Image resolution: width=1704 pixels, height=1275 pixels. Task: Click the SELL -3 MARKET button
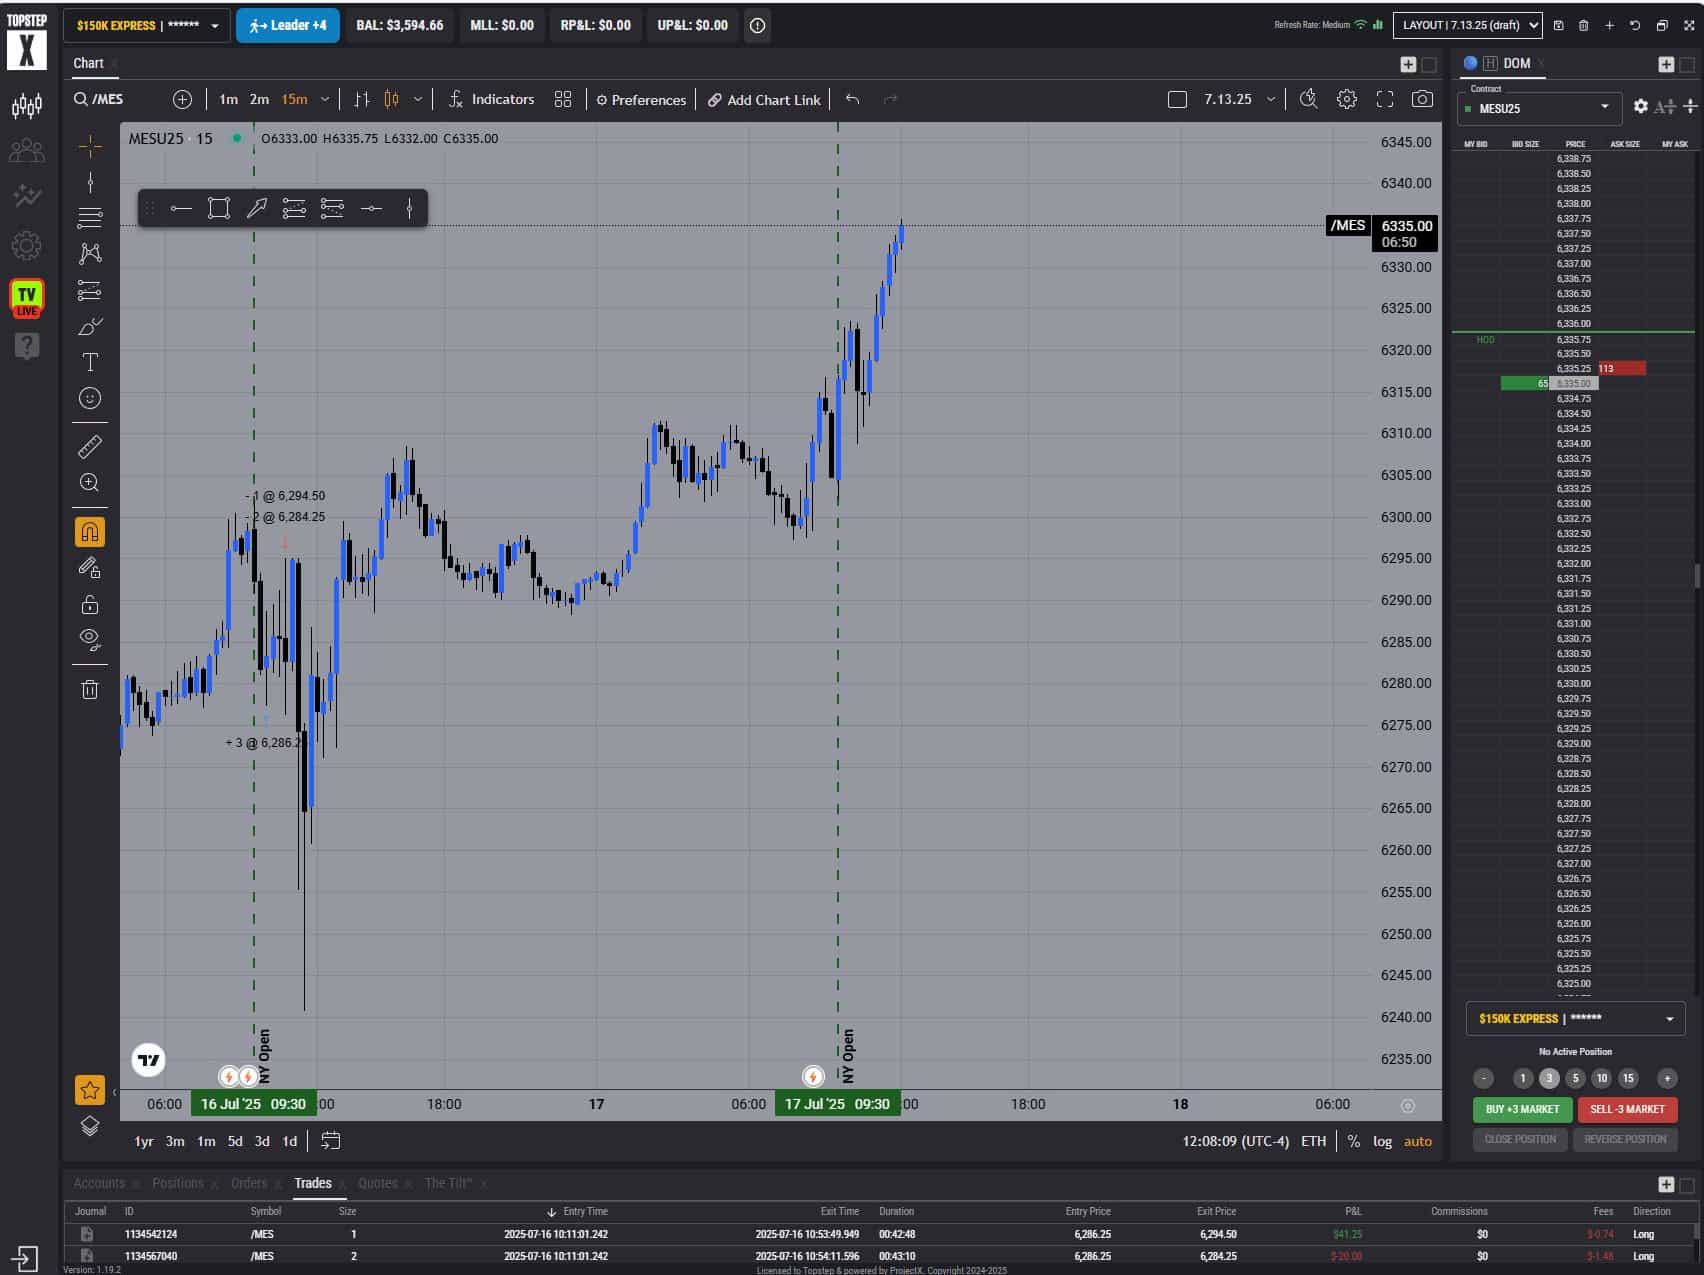tap(1627, 1109)
